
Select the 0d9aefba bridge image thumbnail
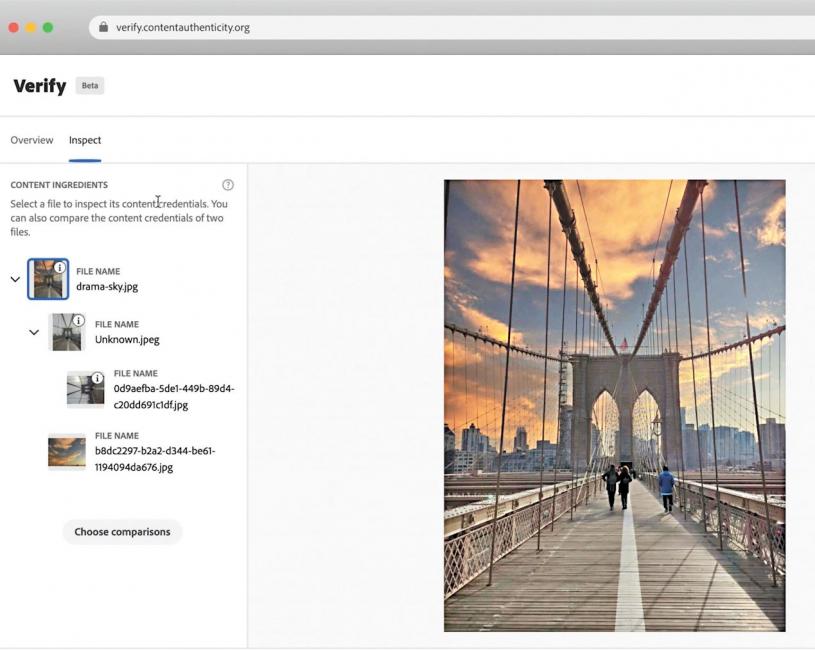[85, 390]
